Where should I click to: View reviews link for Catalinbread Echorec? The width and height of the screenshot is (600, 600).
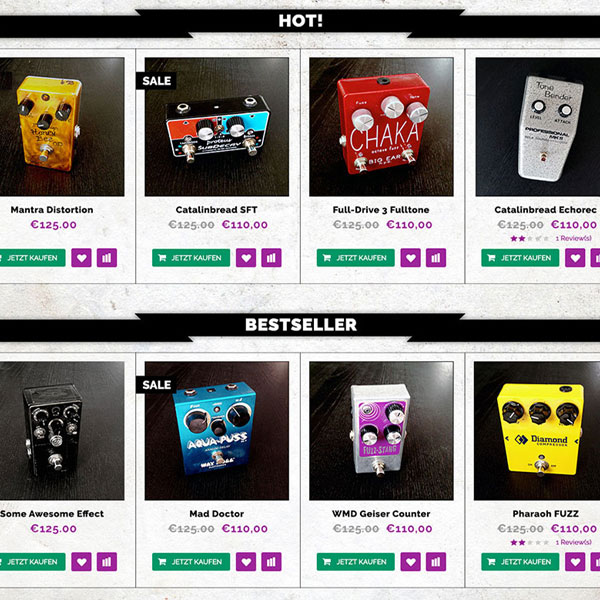[573, 238]
